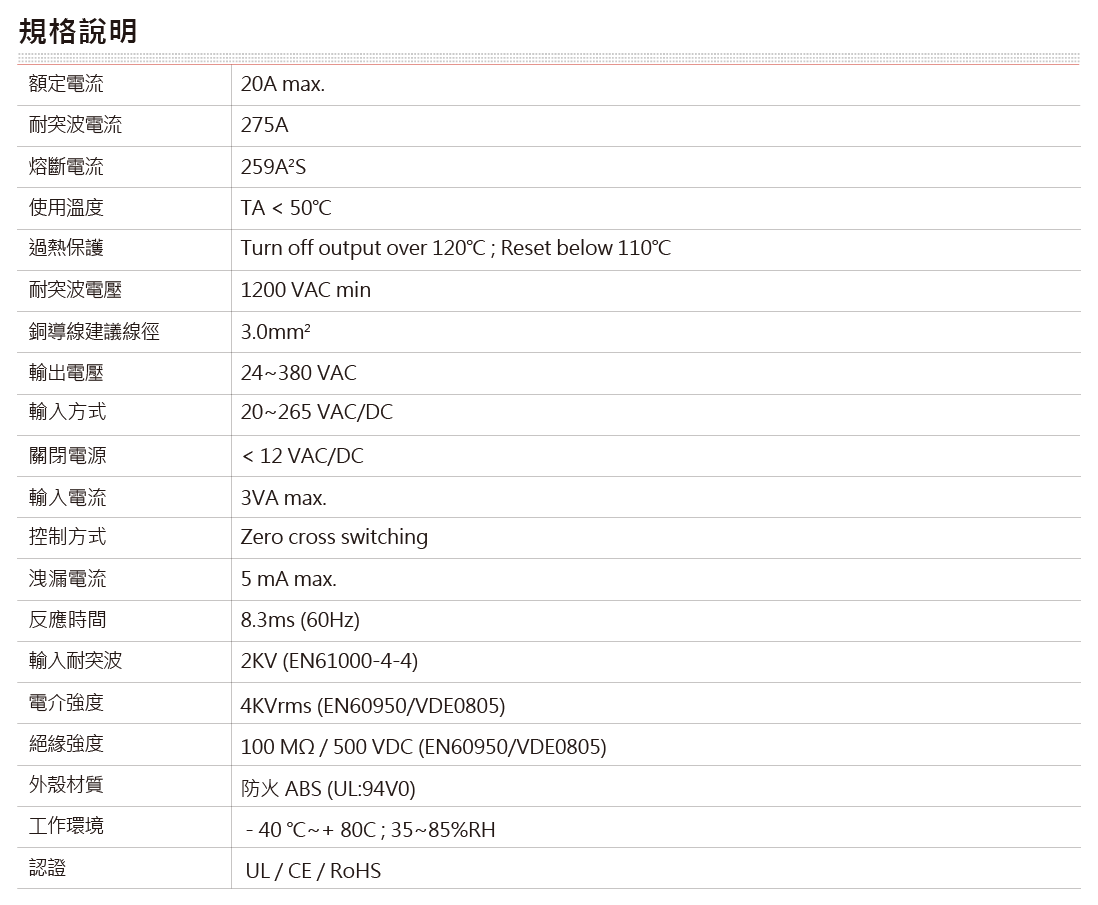Select the 275A surge current value
This screenshot has width=1098, height=905.
coord(264,126)
